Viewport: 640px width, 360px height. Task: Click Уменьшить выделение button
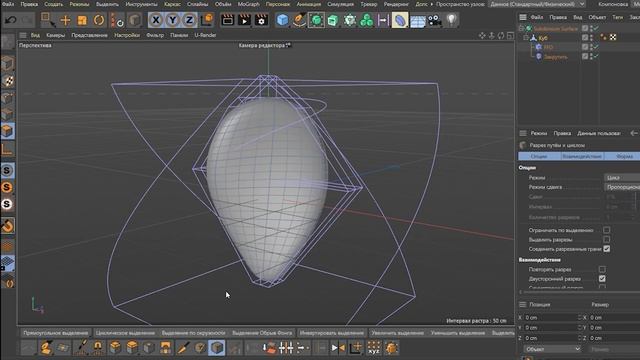click(458, 333)
